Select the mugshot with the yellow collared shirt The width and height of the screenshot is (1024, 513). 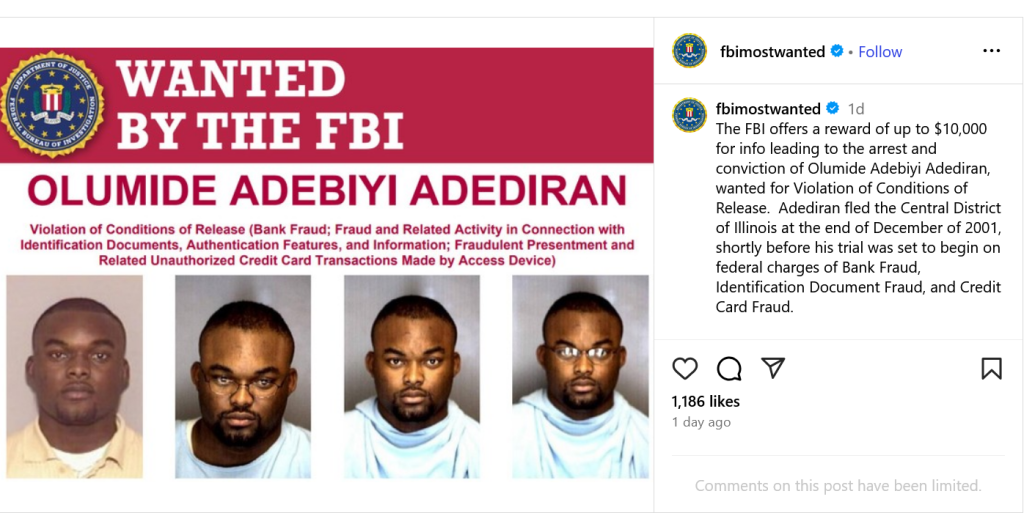[x=74, y=376]
